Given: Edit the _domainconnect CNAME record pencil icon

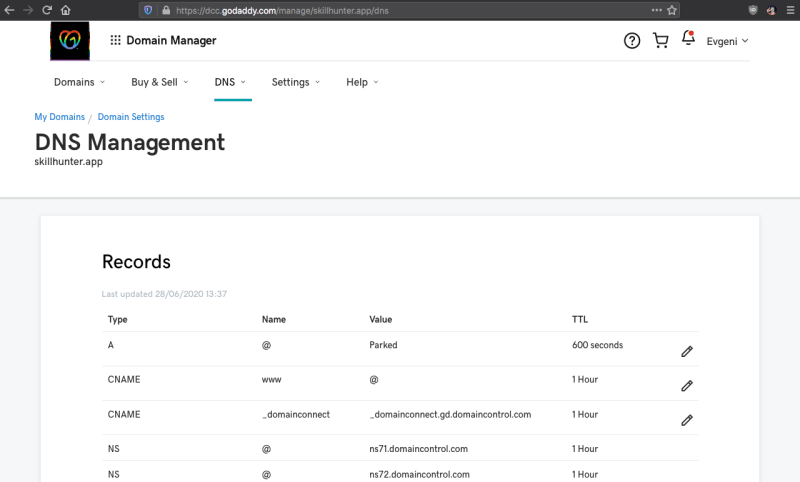Looking at the screenshot, I should [687, 420].
